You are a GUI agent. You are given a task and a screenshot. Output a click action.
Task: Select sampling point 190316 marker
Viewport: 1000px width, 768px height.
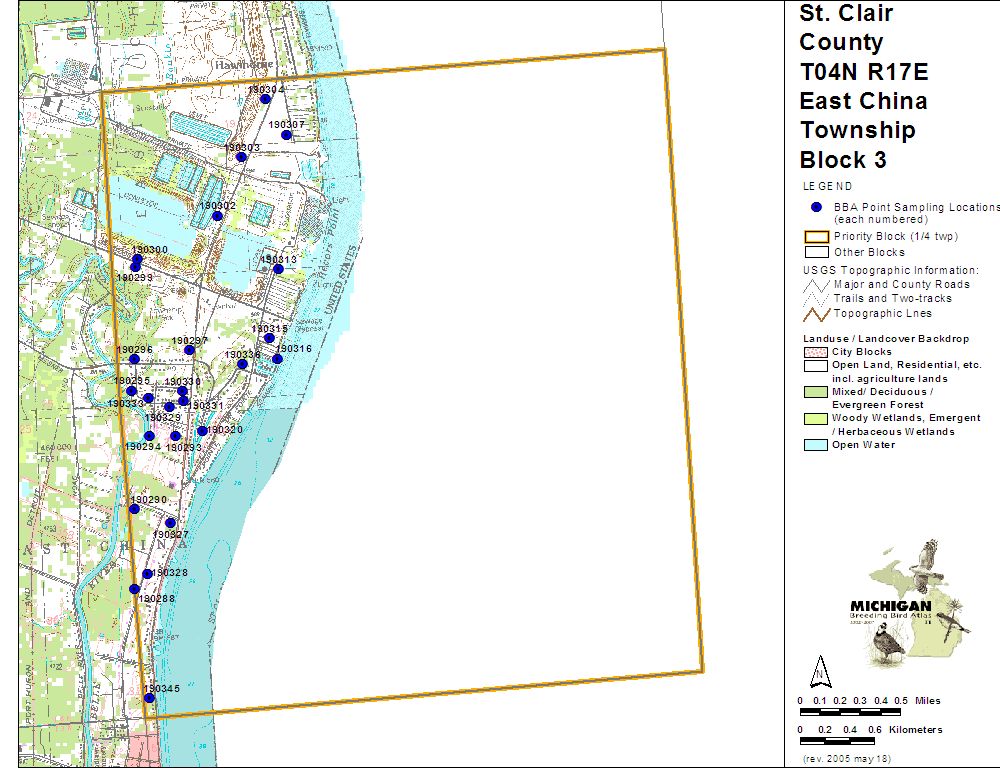coord(277,358)
